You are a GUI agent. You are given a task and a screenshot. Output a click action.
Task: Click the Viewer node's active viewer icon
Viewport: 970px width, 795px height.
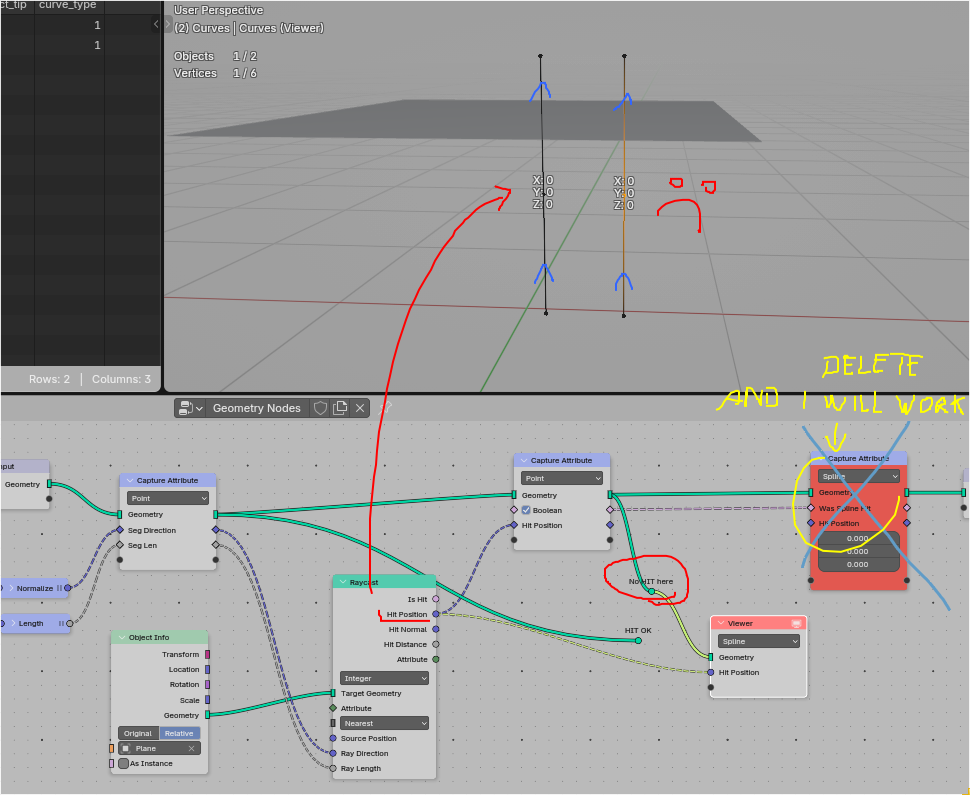(796, 623)
